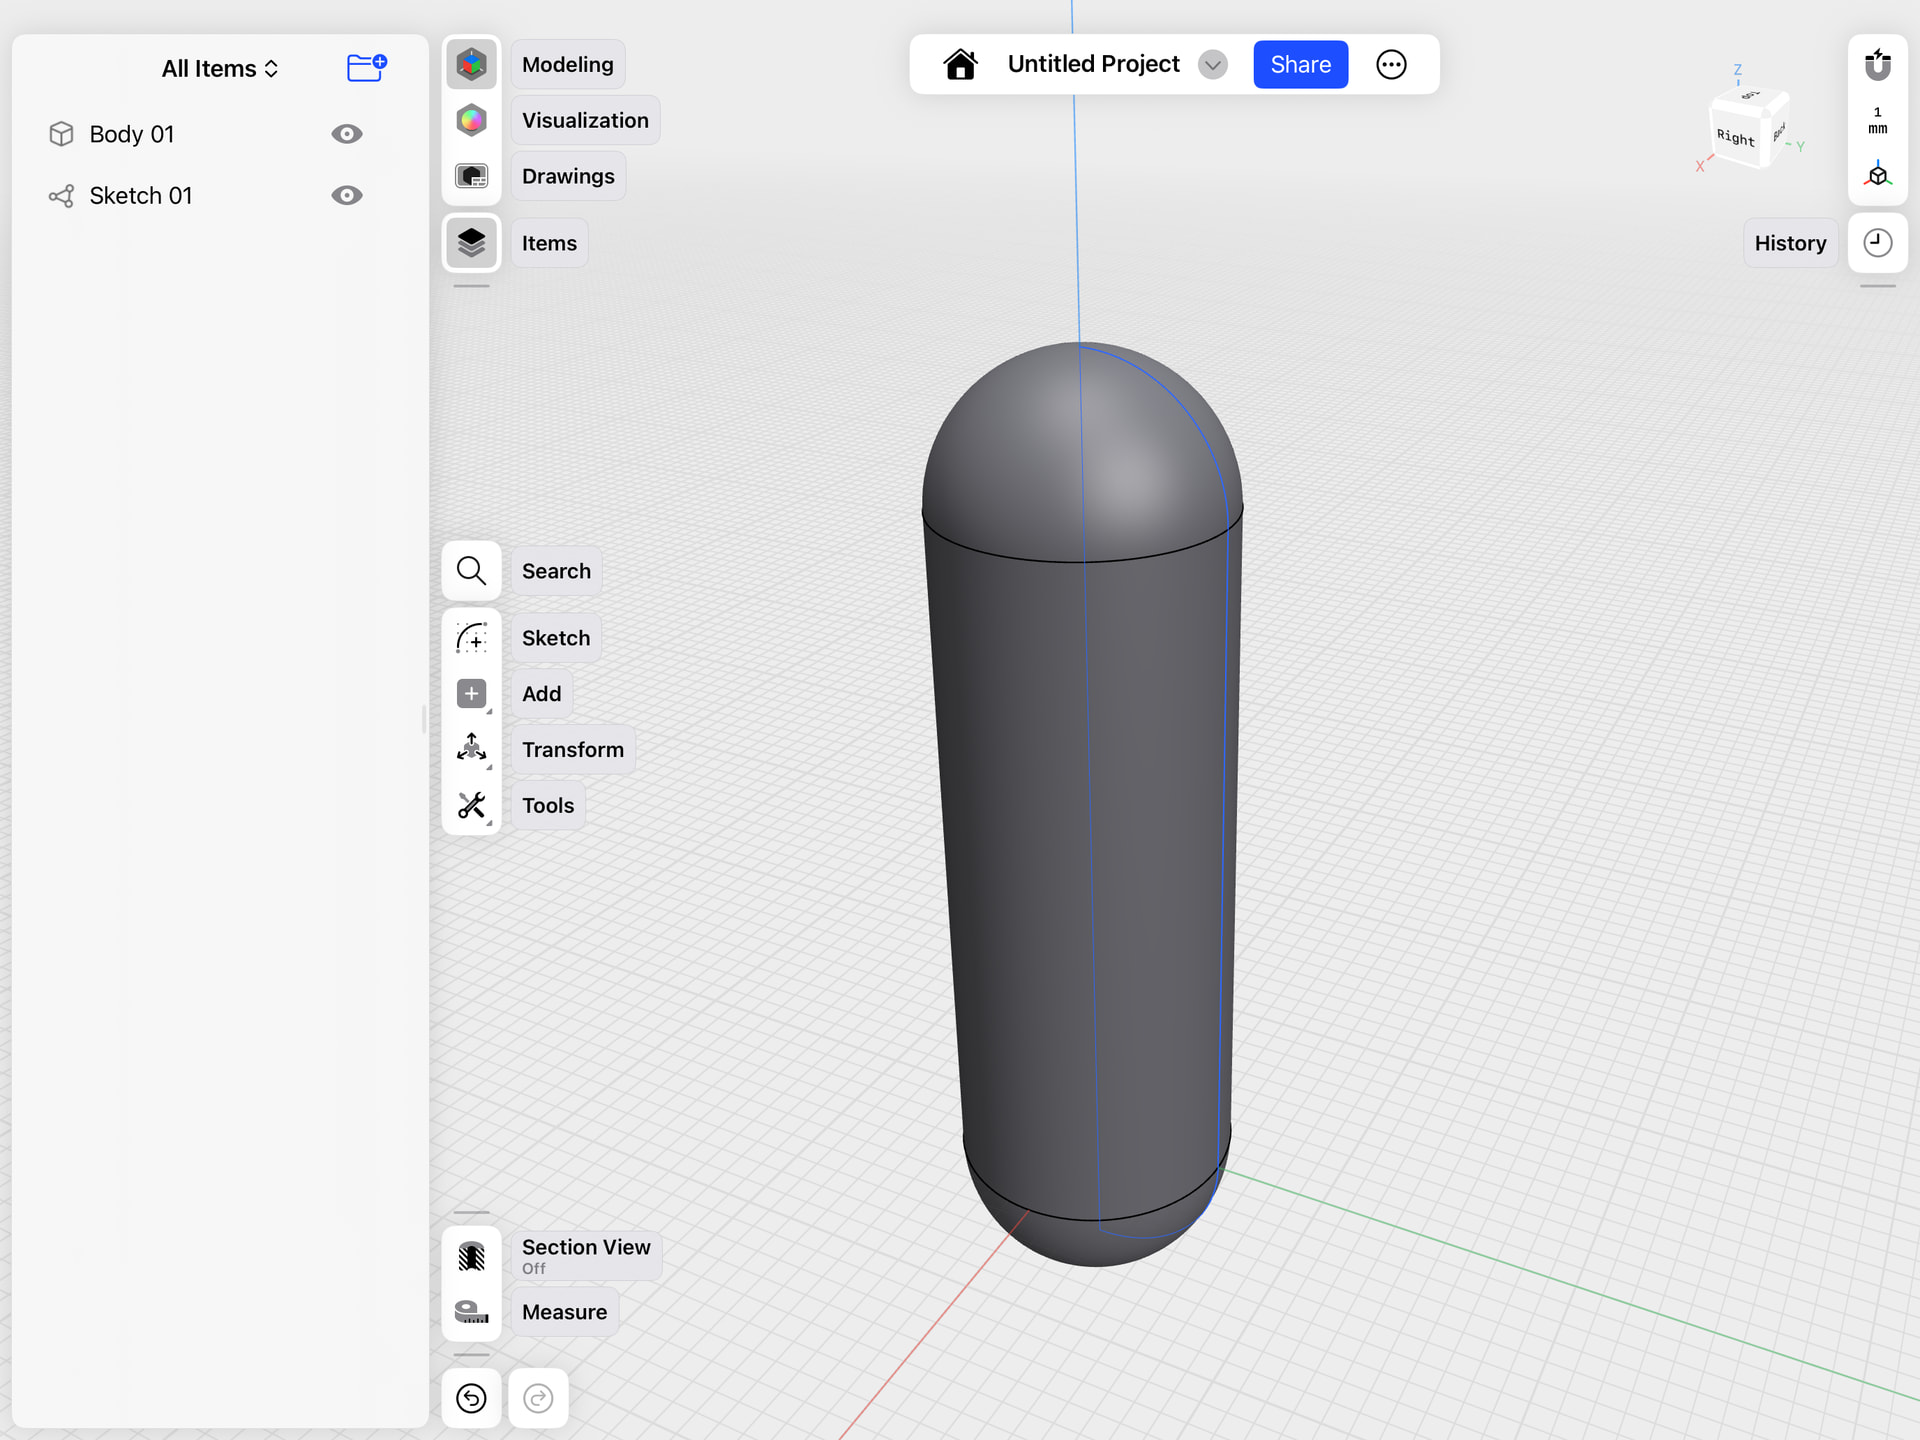
Task: Open the Sketch tool icon
Action: [x=471, y=638]
